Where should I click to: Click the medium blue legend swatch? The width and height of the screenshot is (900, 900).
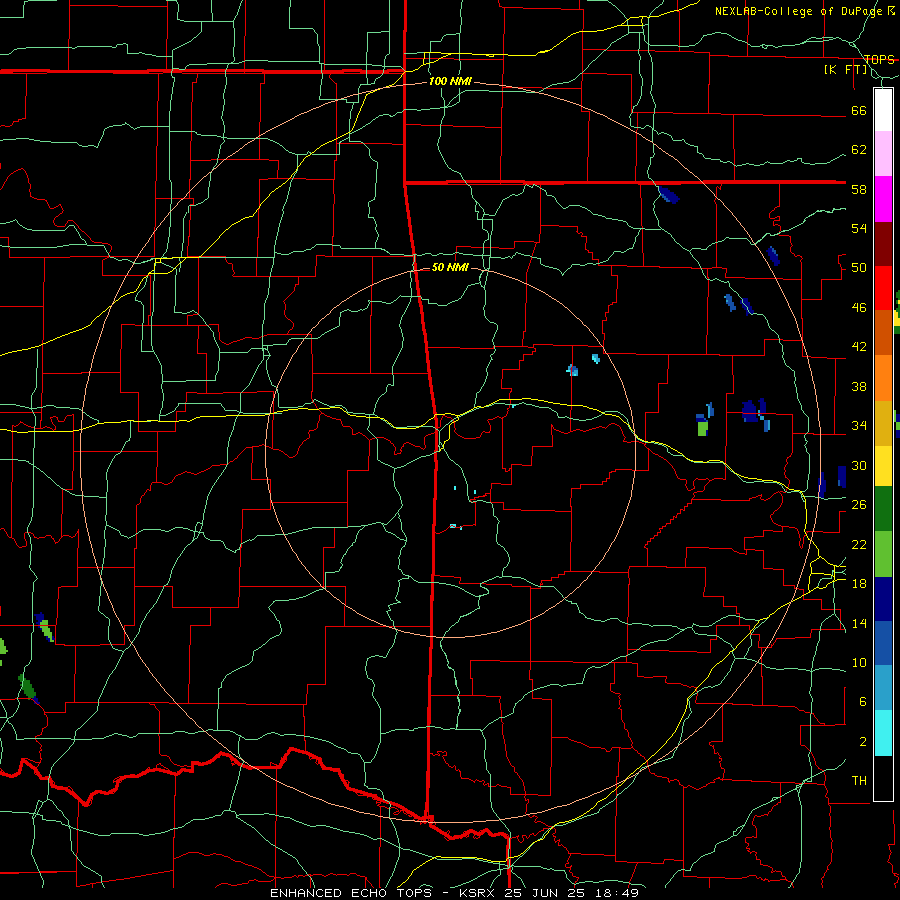[883, 643]
